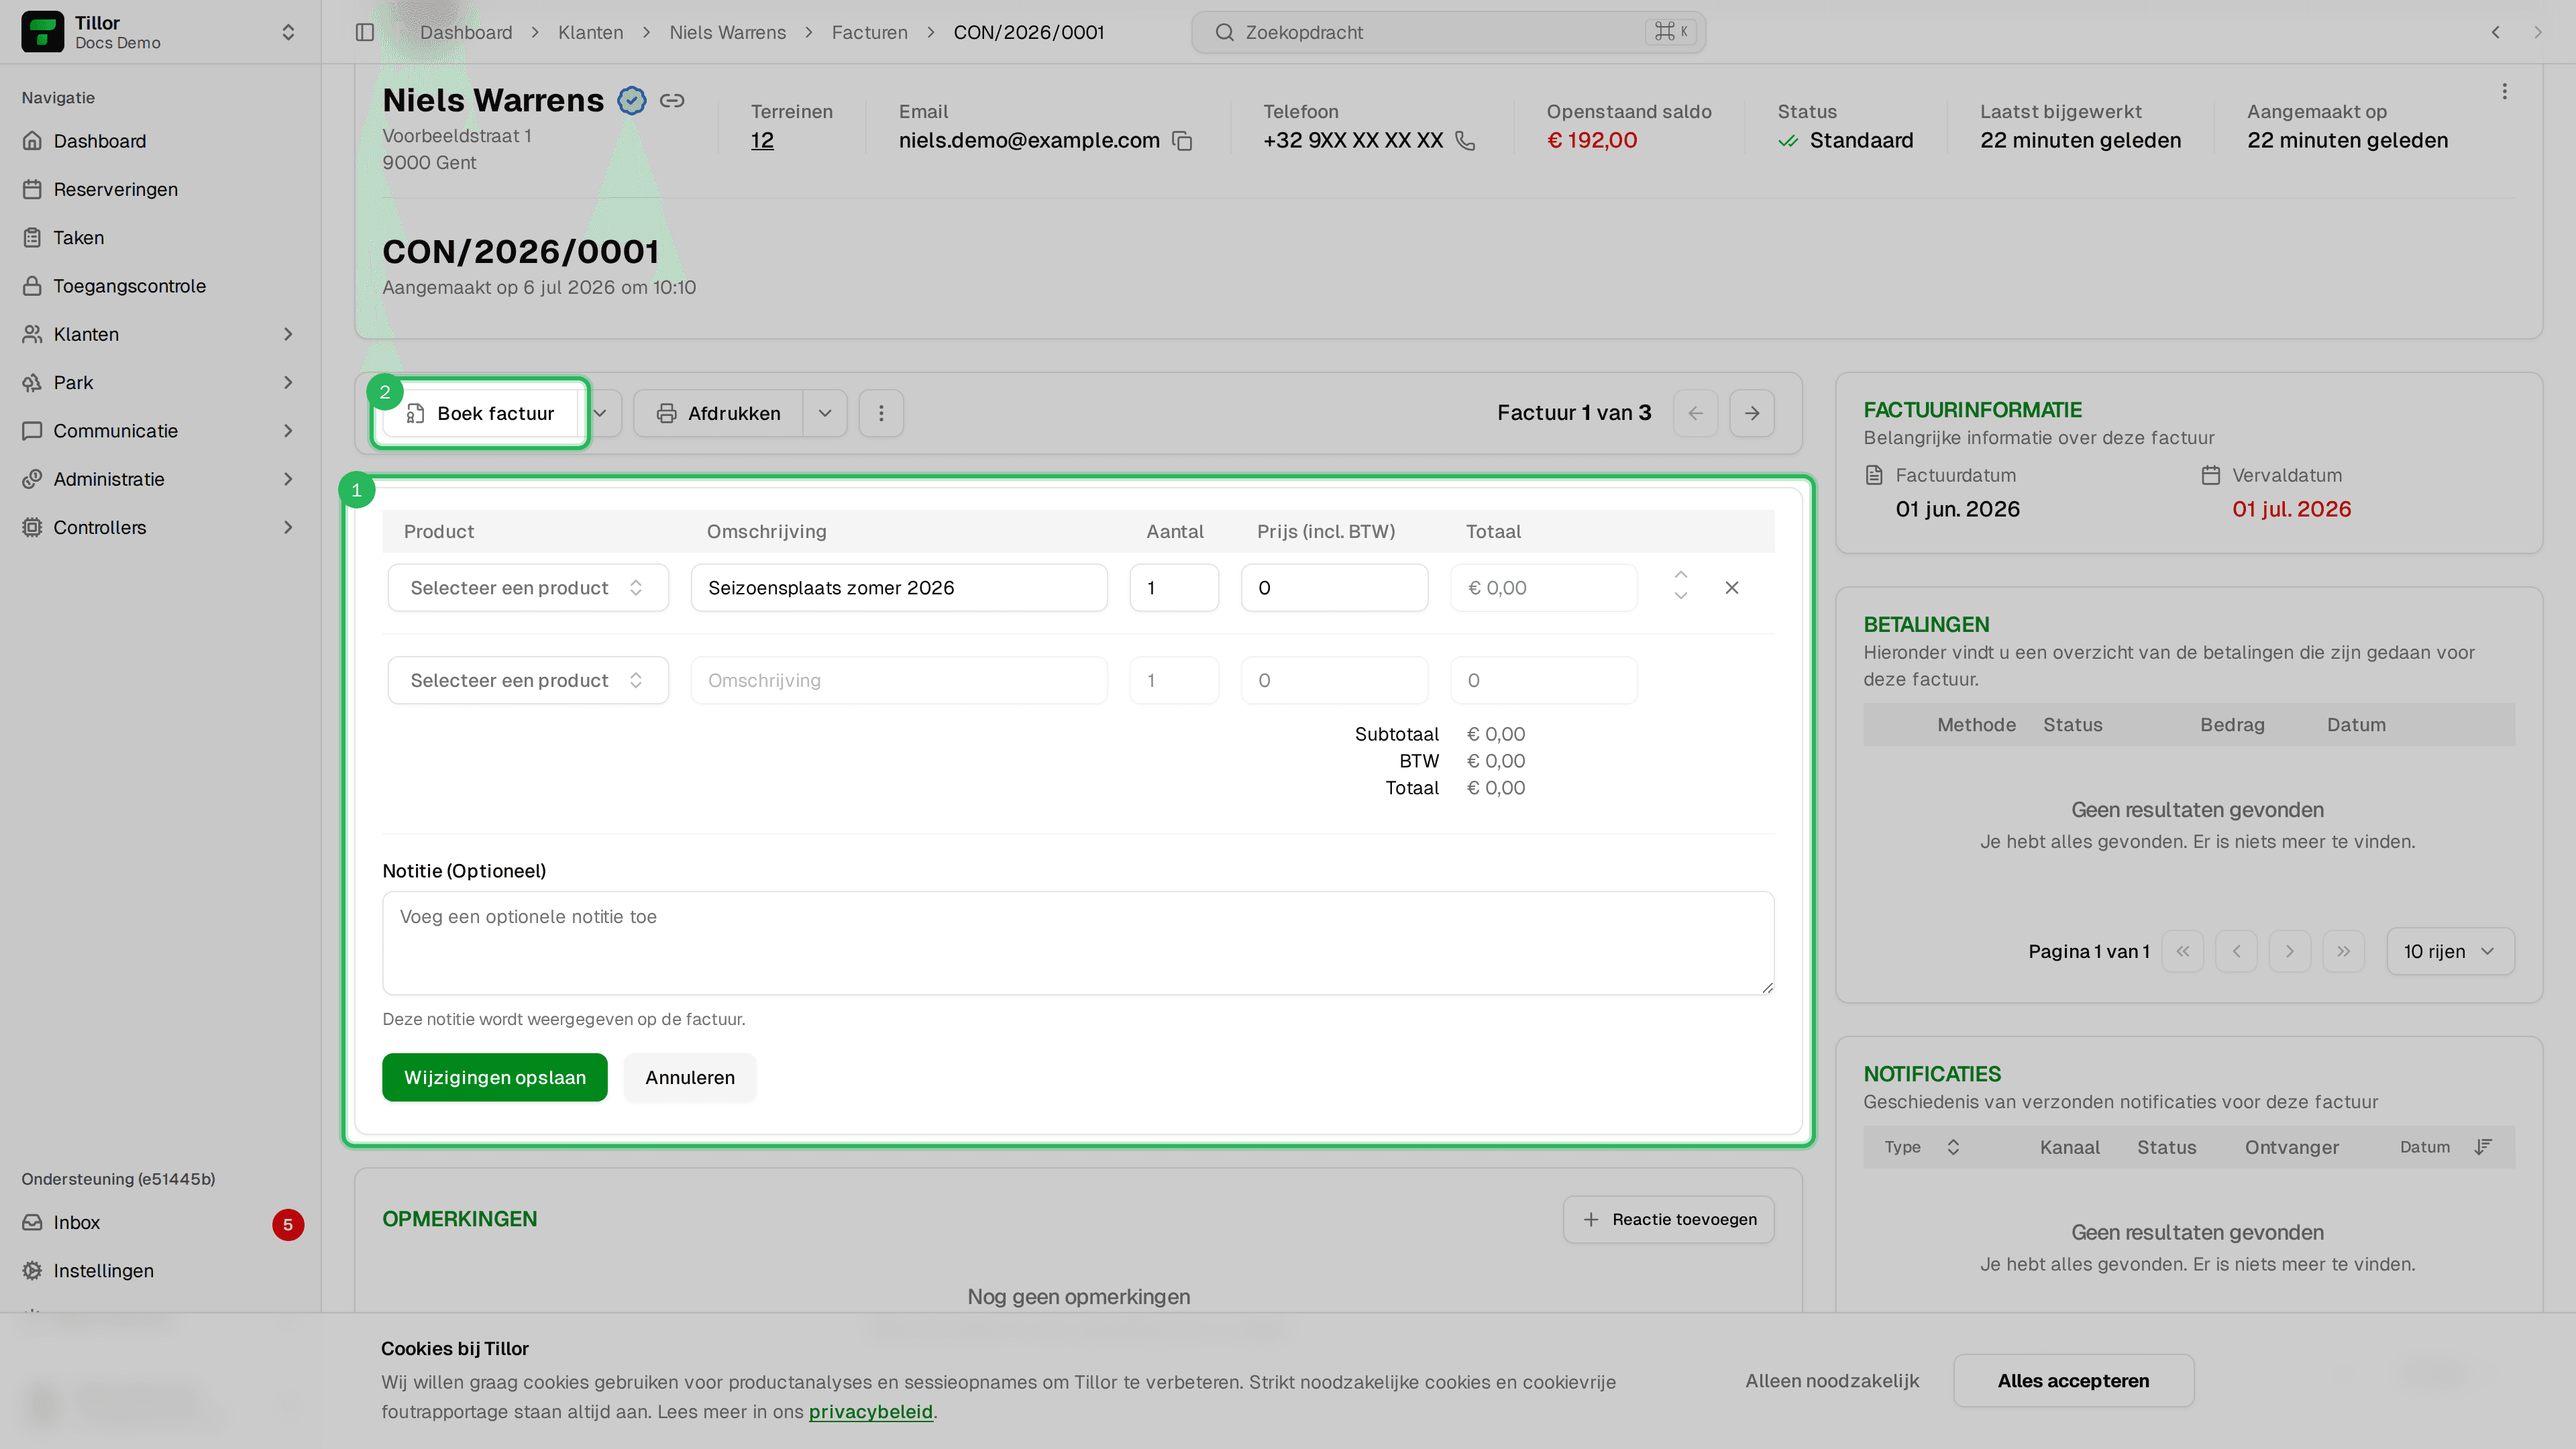
Task: Open product selector in first row
Action: [x=528, y=588]
